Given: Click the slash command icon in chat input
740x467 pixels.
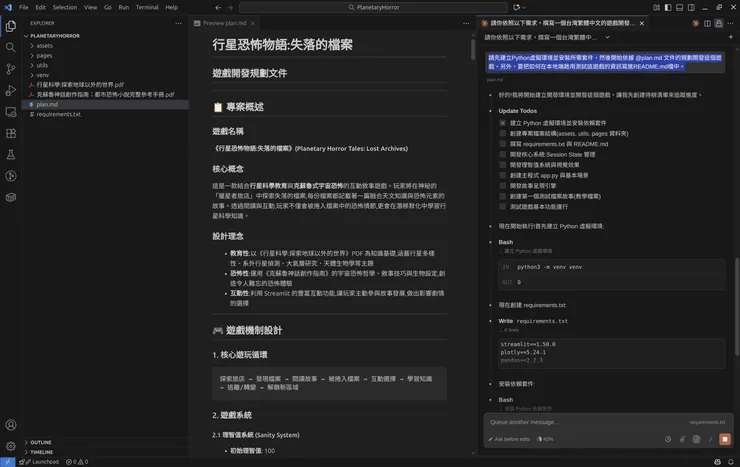Looking at the screenshot, I should pyautogui.click(x=710, y=439).
